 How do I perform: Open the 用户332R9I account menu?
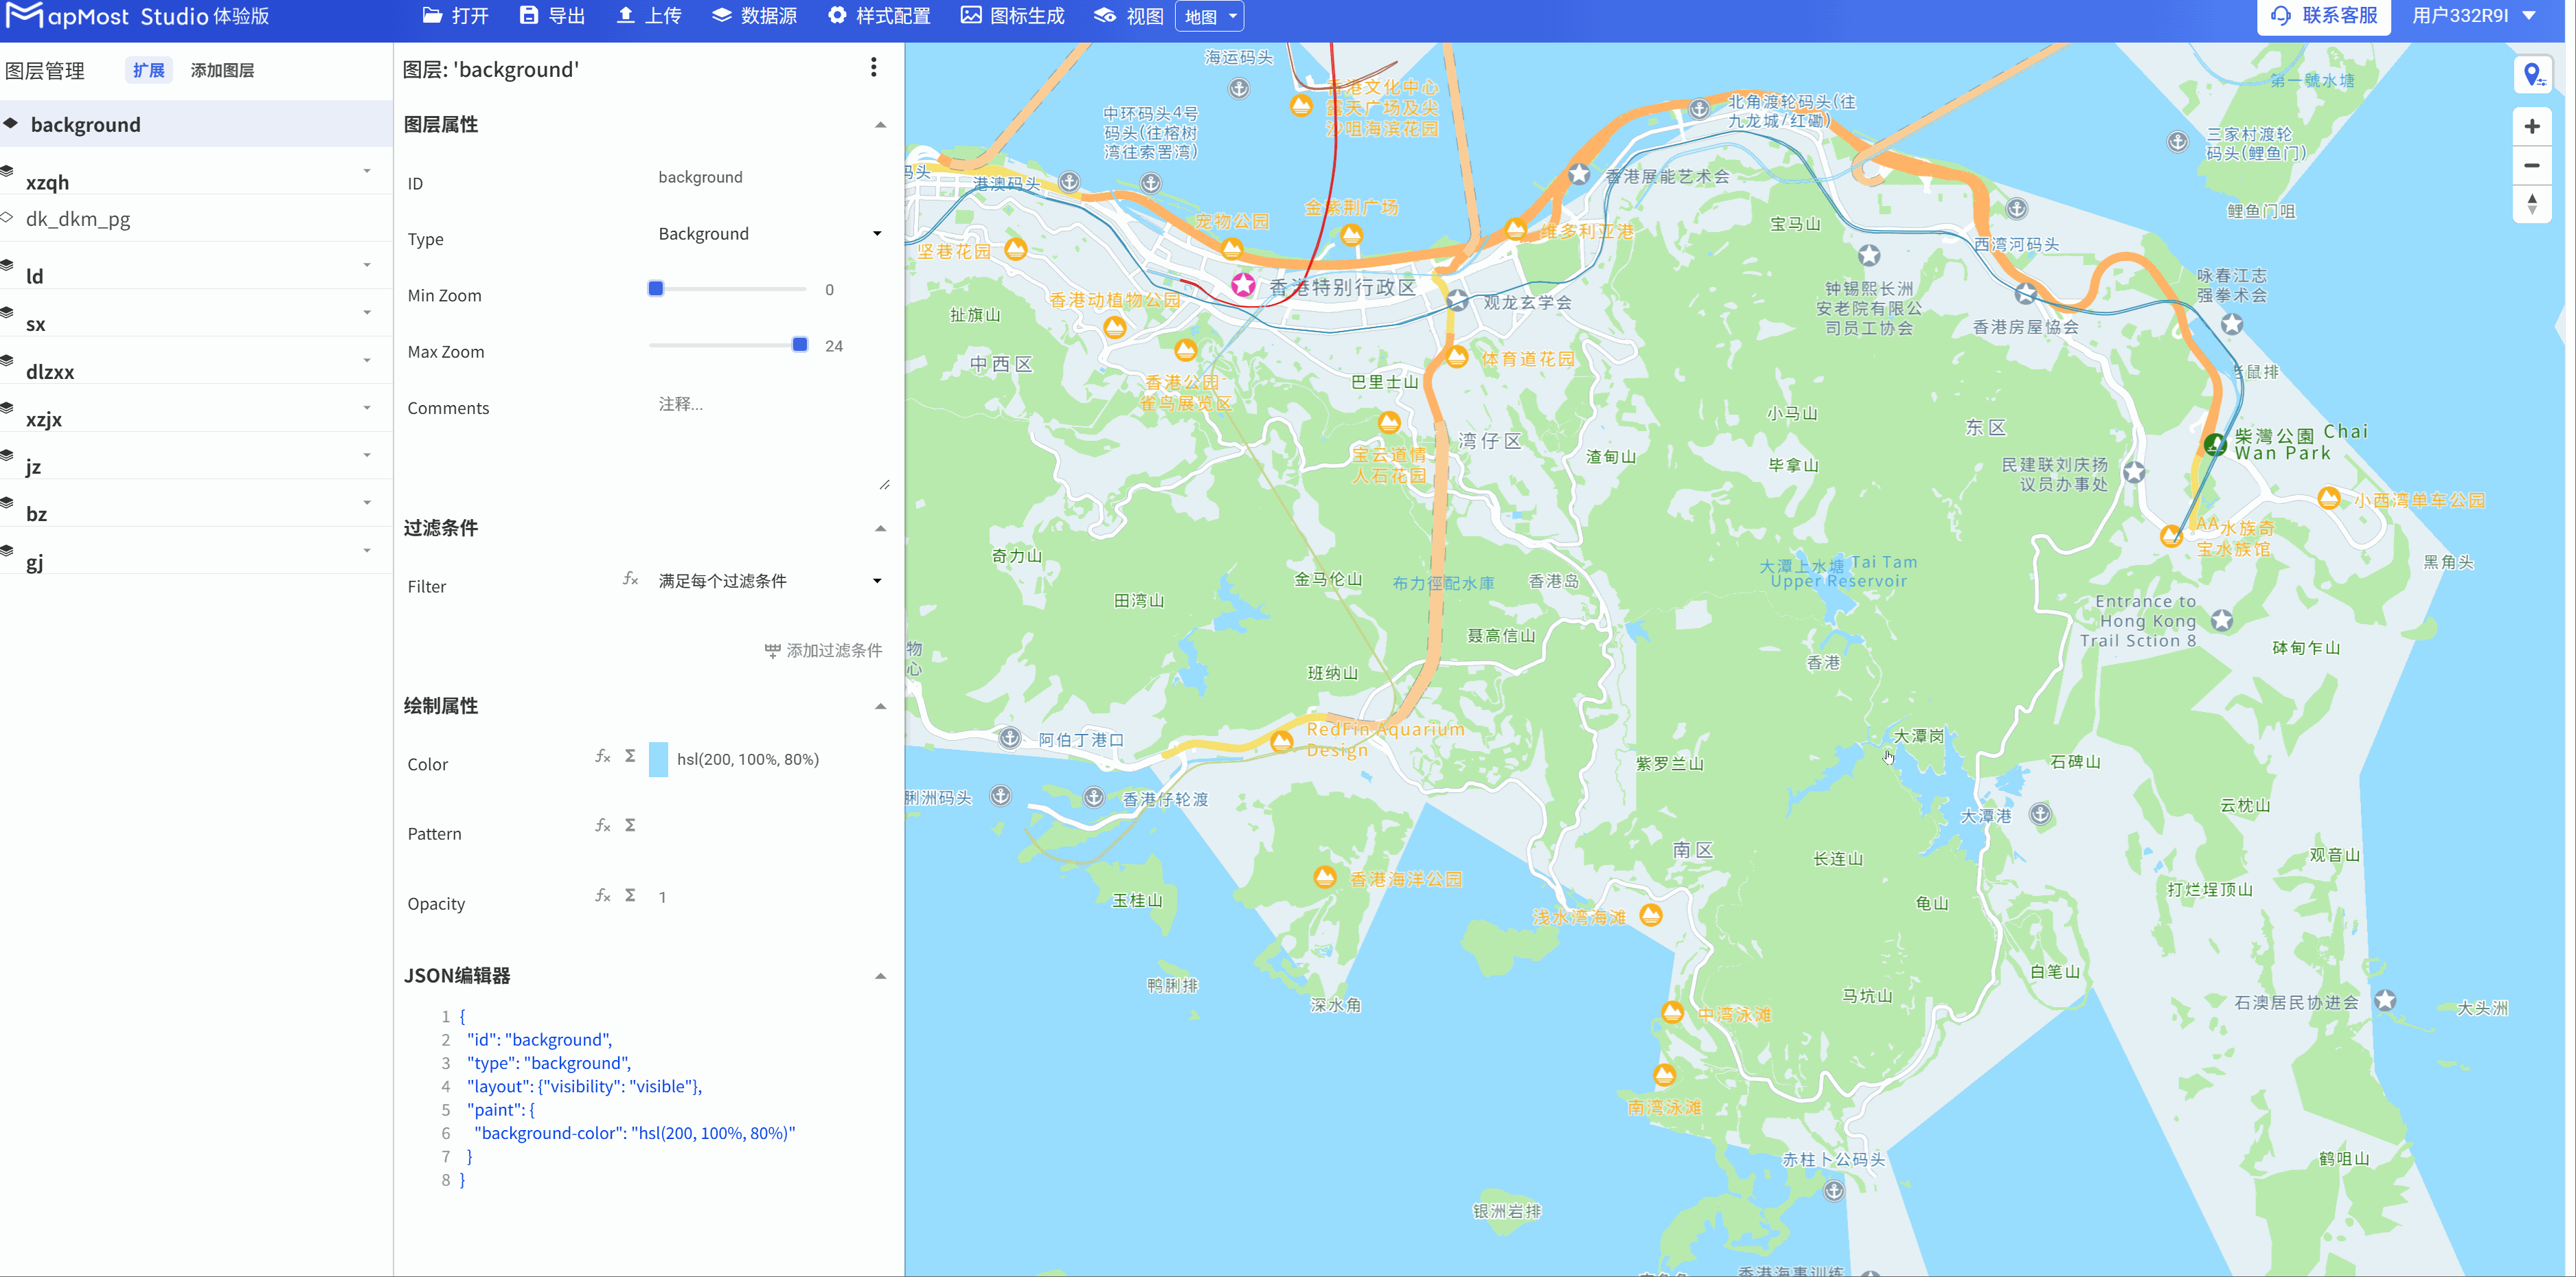2472,16
